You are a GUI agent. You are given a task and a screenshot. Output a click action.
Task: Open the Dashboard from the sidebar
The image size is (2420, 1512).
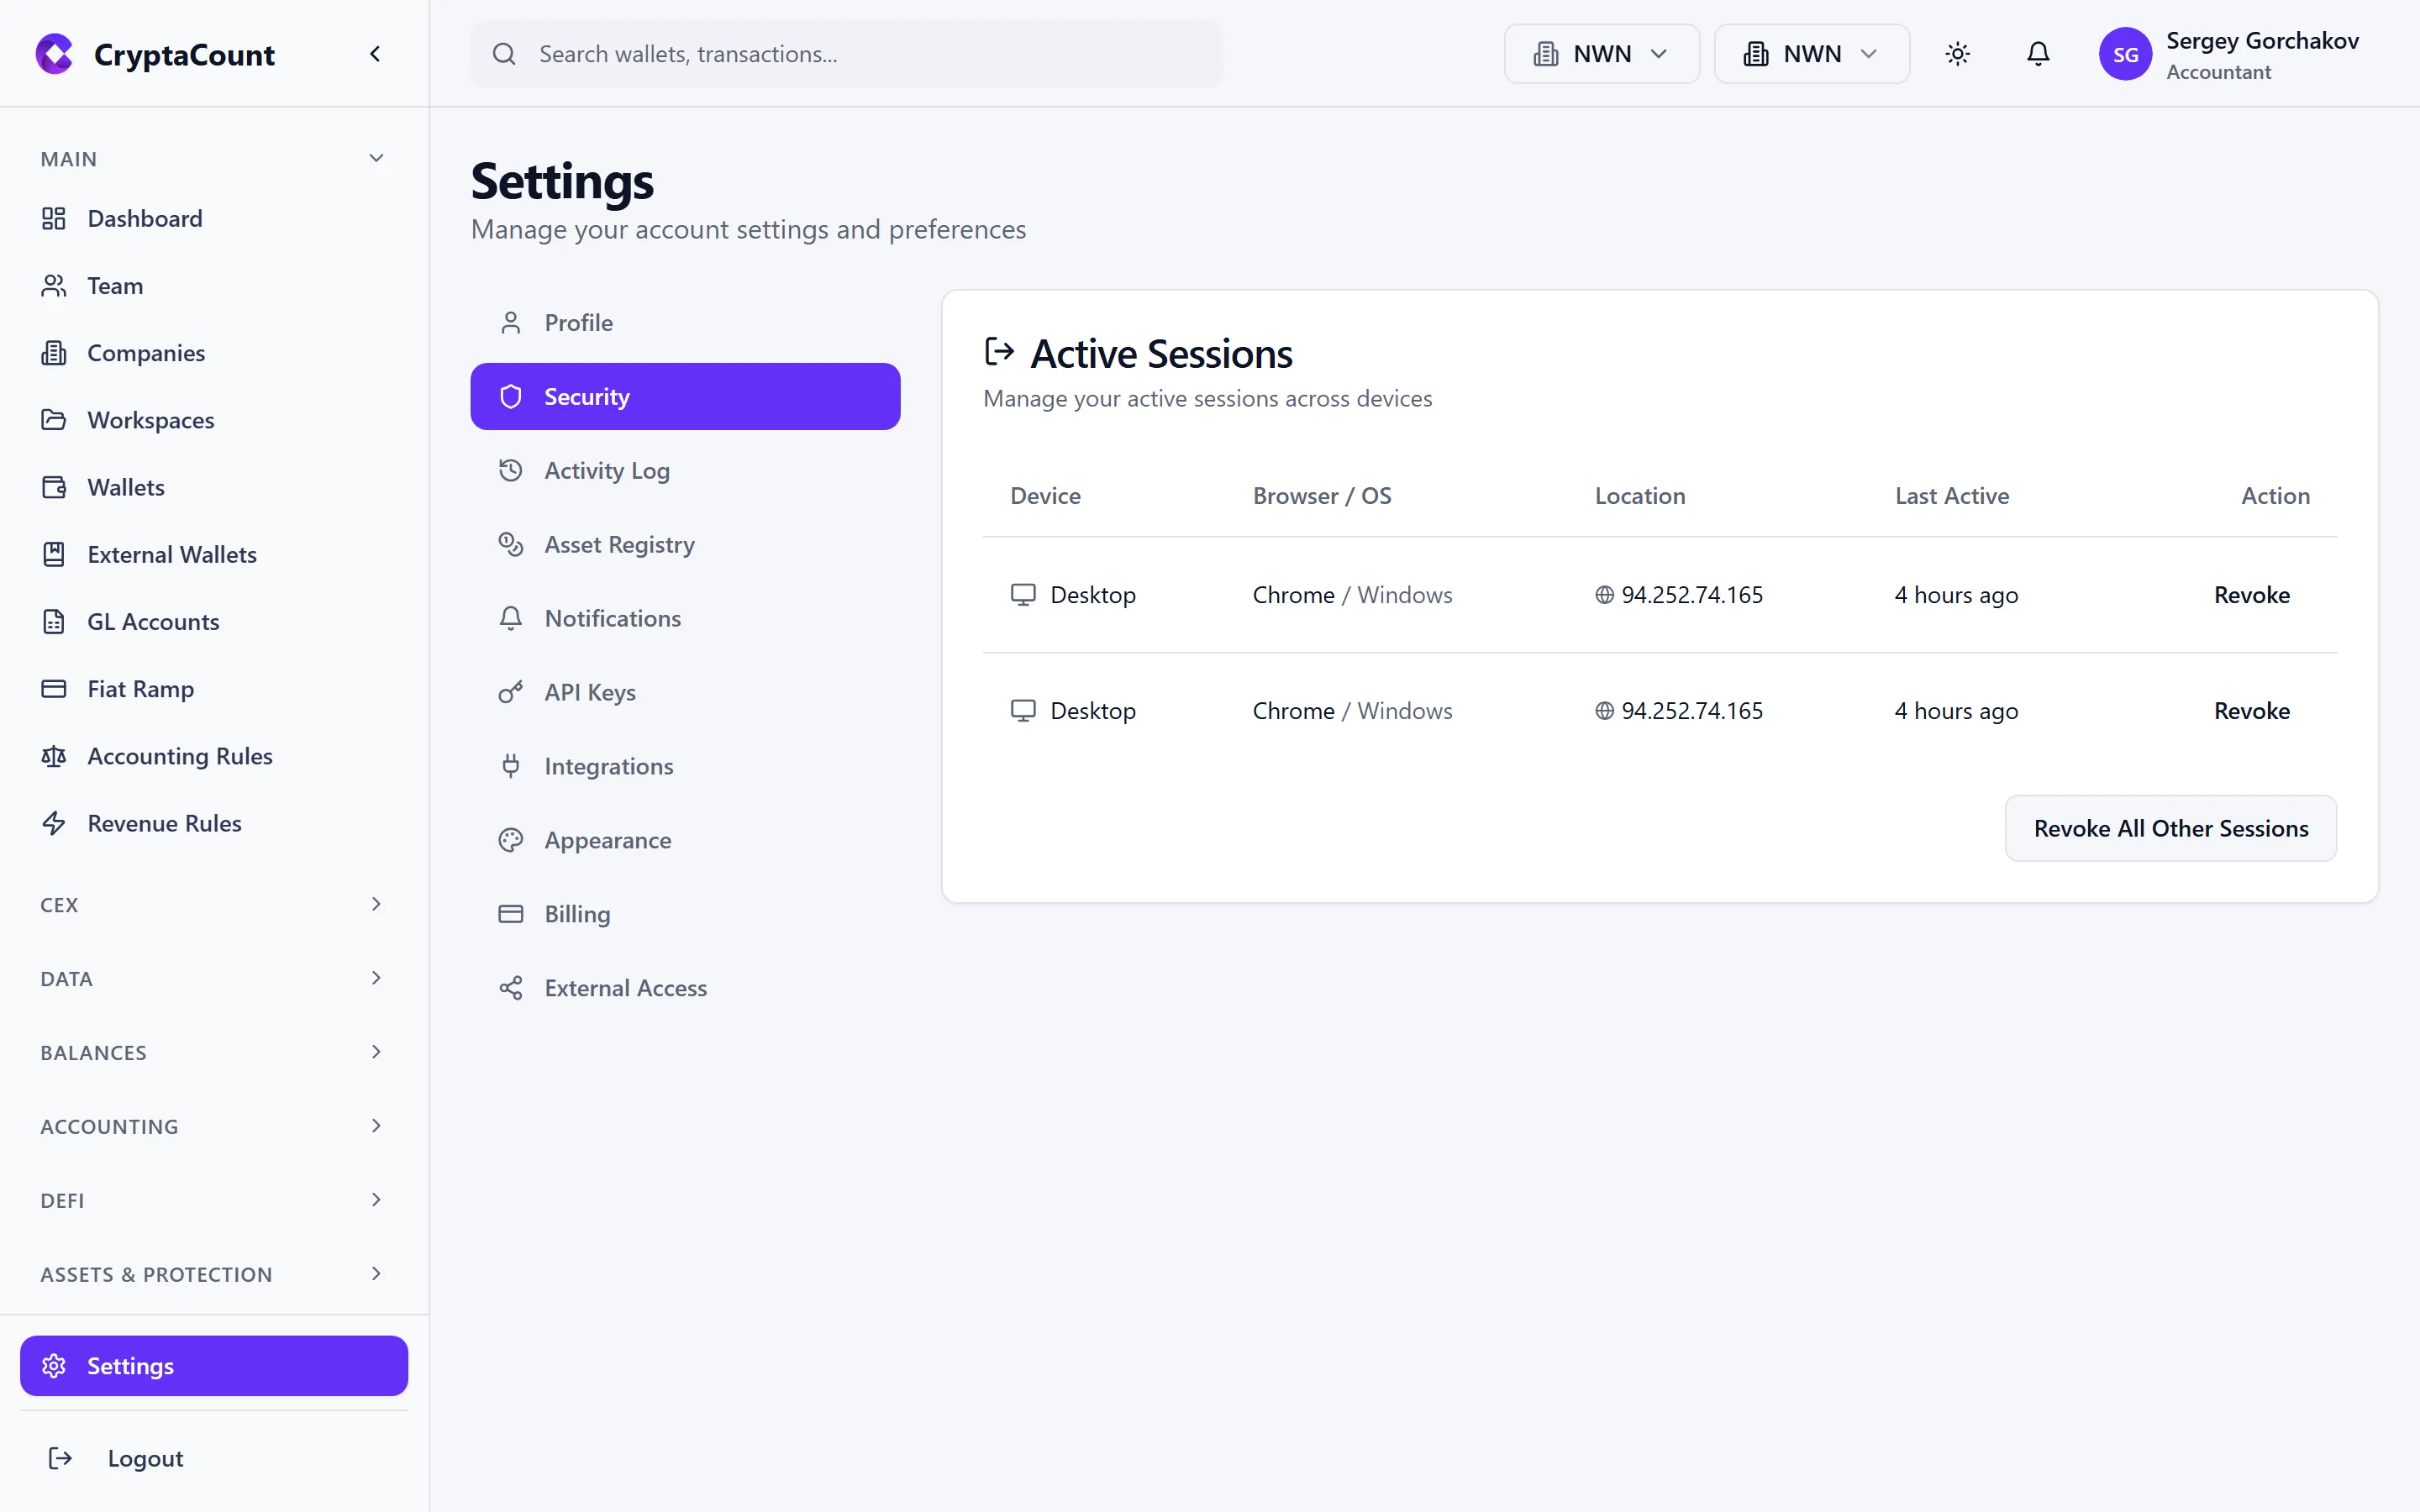pos(145,218)
